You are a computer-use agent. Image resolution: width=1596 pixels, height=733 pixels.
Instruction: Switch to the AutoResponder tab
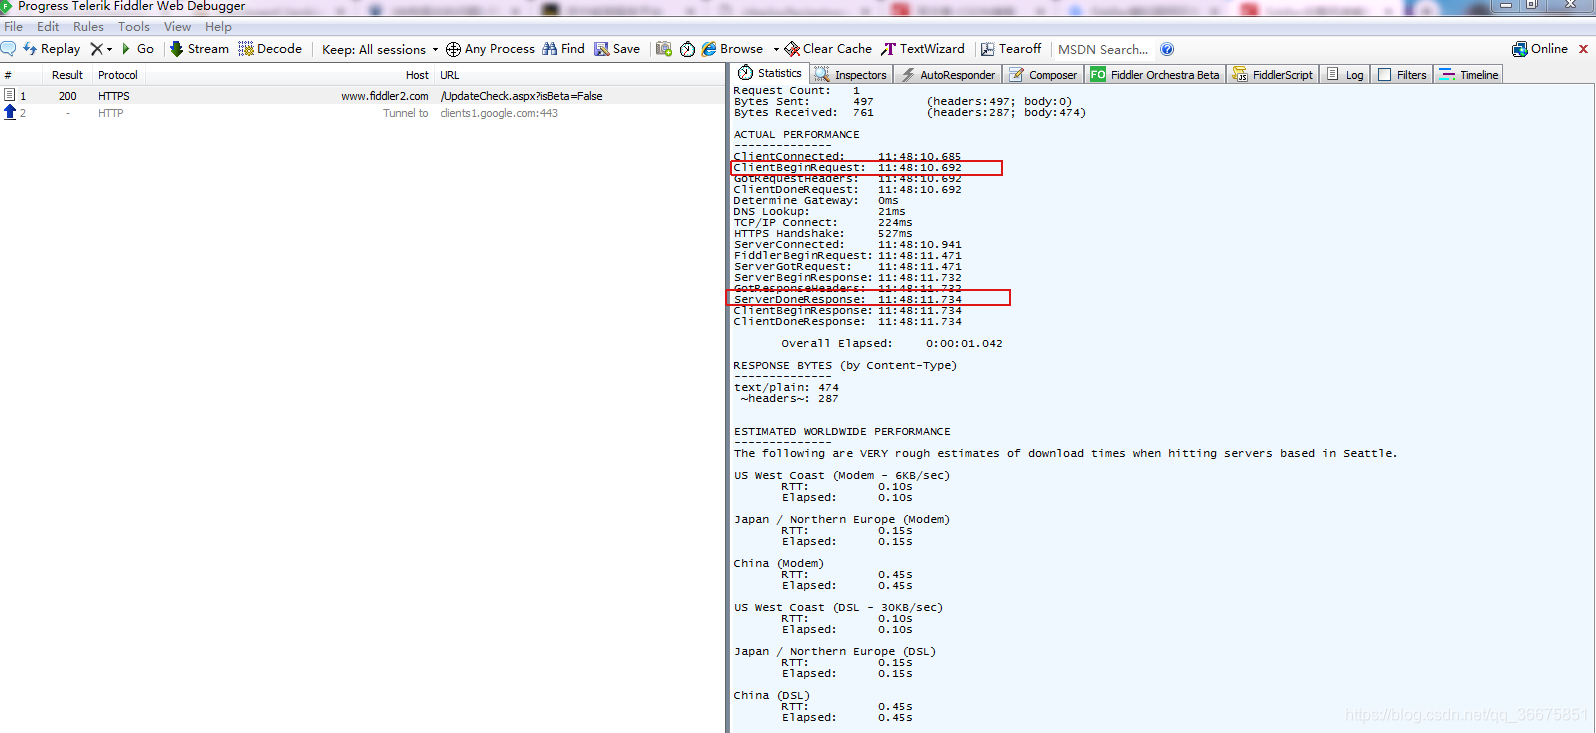click(x=948, y=75)
